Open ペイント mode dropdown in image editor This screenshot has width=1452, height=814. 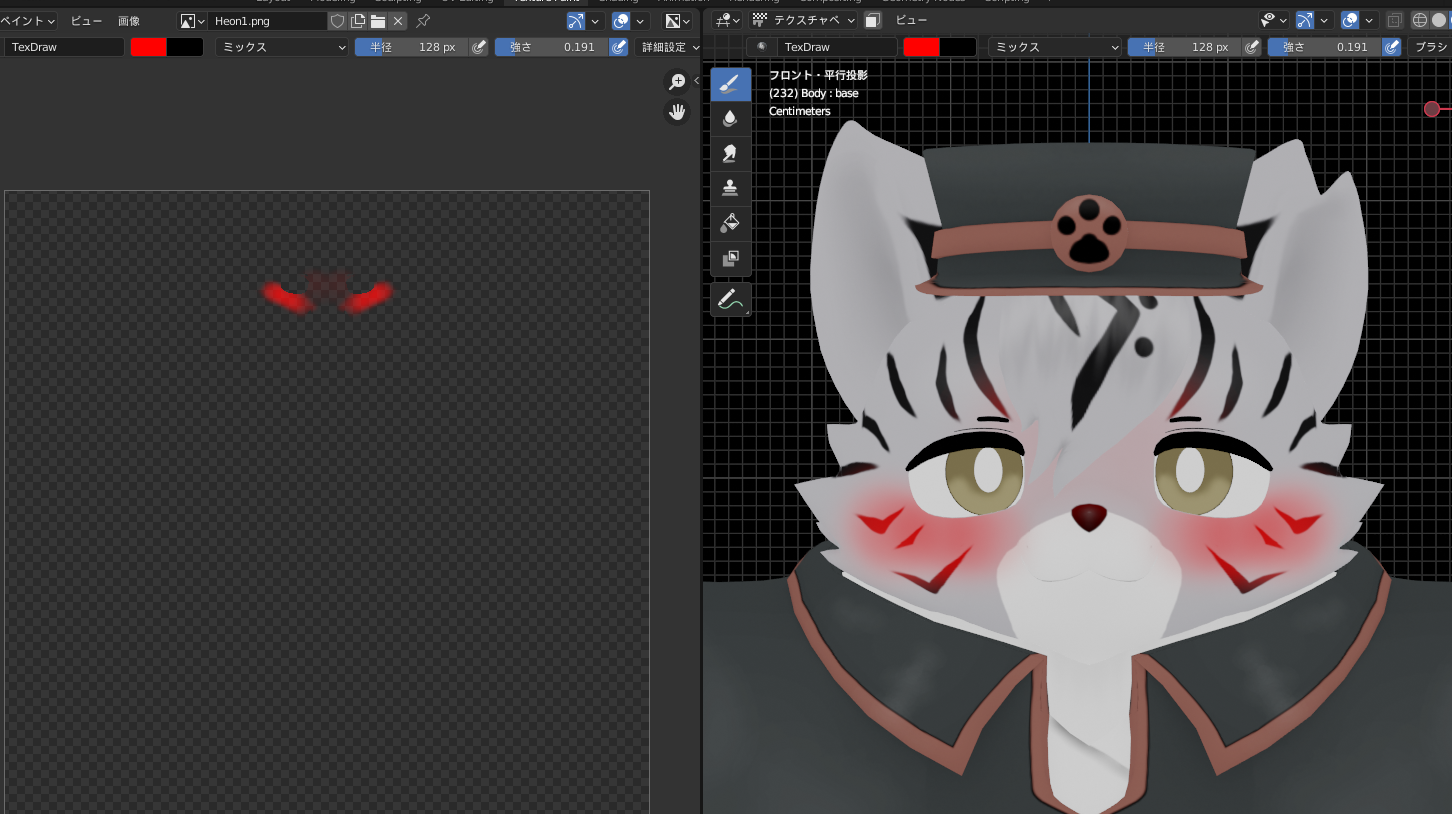coord(28,21)
